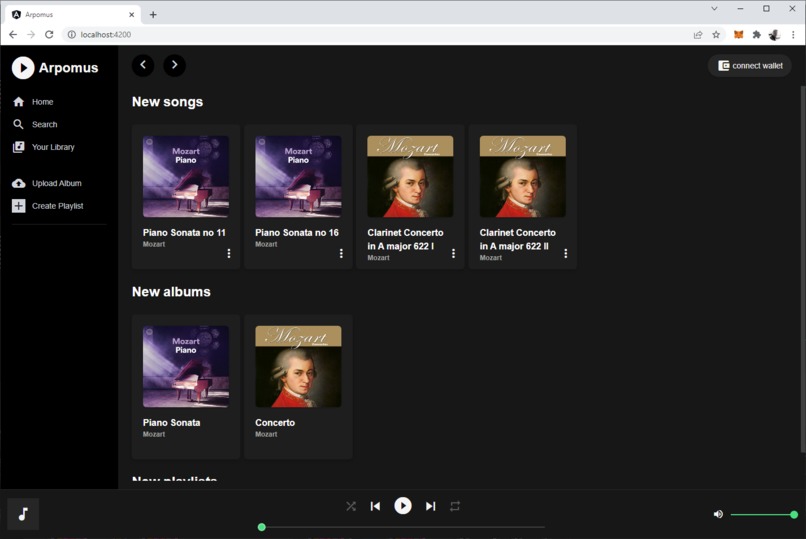This screenshot has width=806, height=539.
Task: Click the browser profile avatar
Action: pyautogui.click(x=775, y=35)
